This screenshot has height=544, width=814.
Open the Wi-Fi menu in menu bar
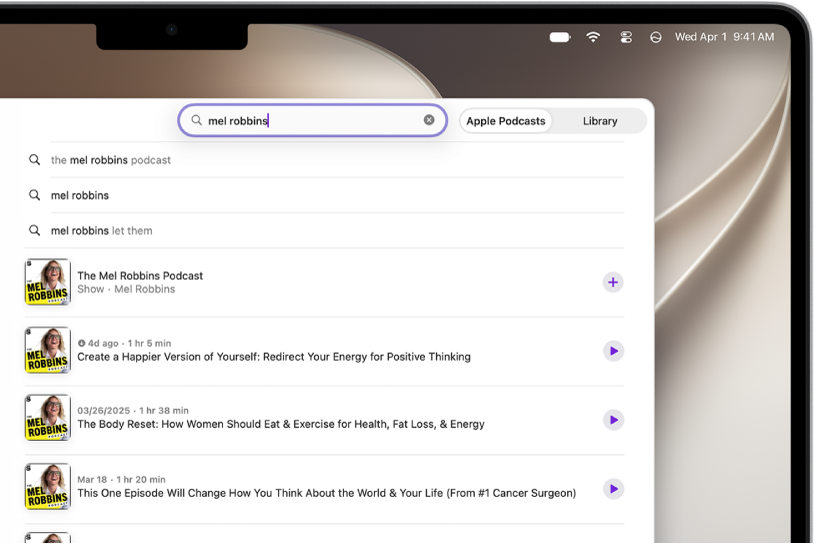pos(593,37)
